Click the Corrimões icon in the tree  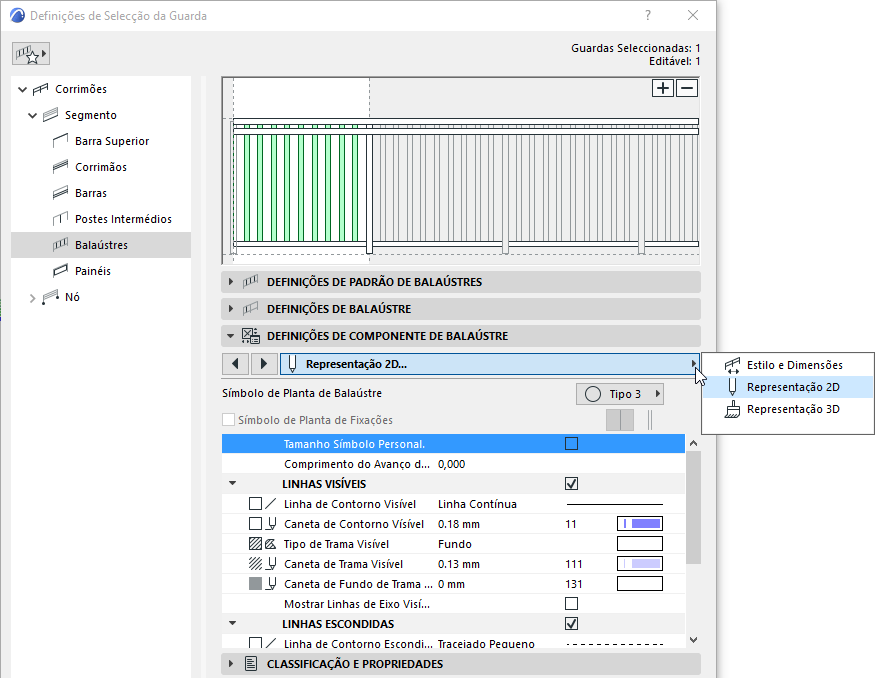[x=41, y=88]
